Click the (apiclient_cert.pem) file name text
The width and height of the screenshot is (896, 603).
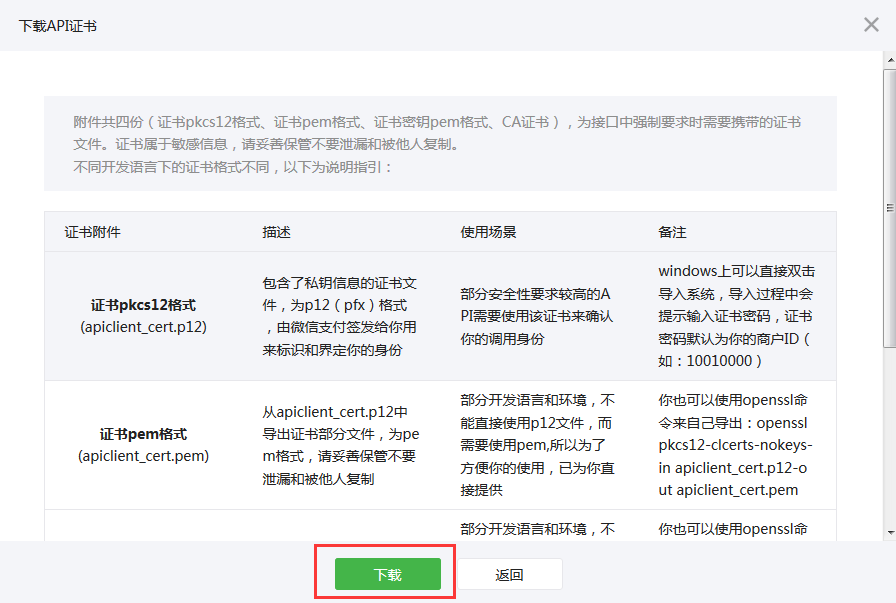(x=143, y=456)
